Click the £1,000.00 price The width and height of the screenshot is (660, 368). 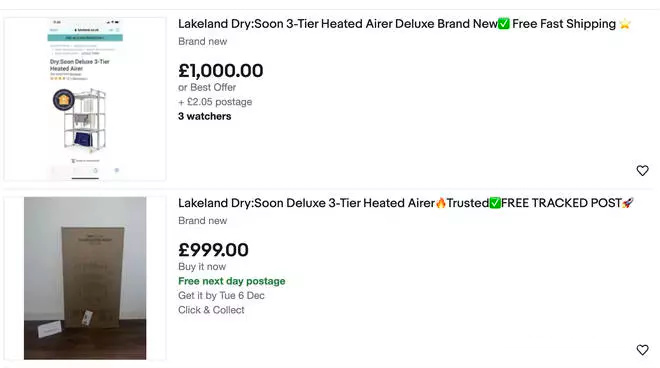coord(221,71)
